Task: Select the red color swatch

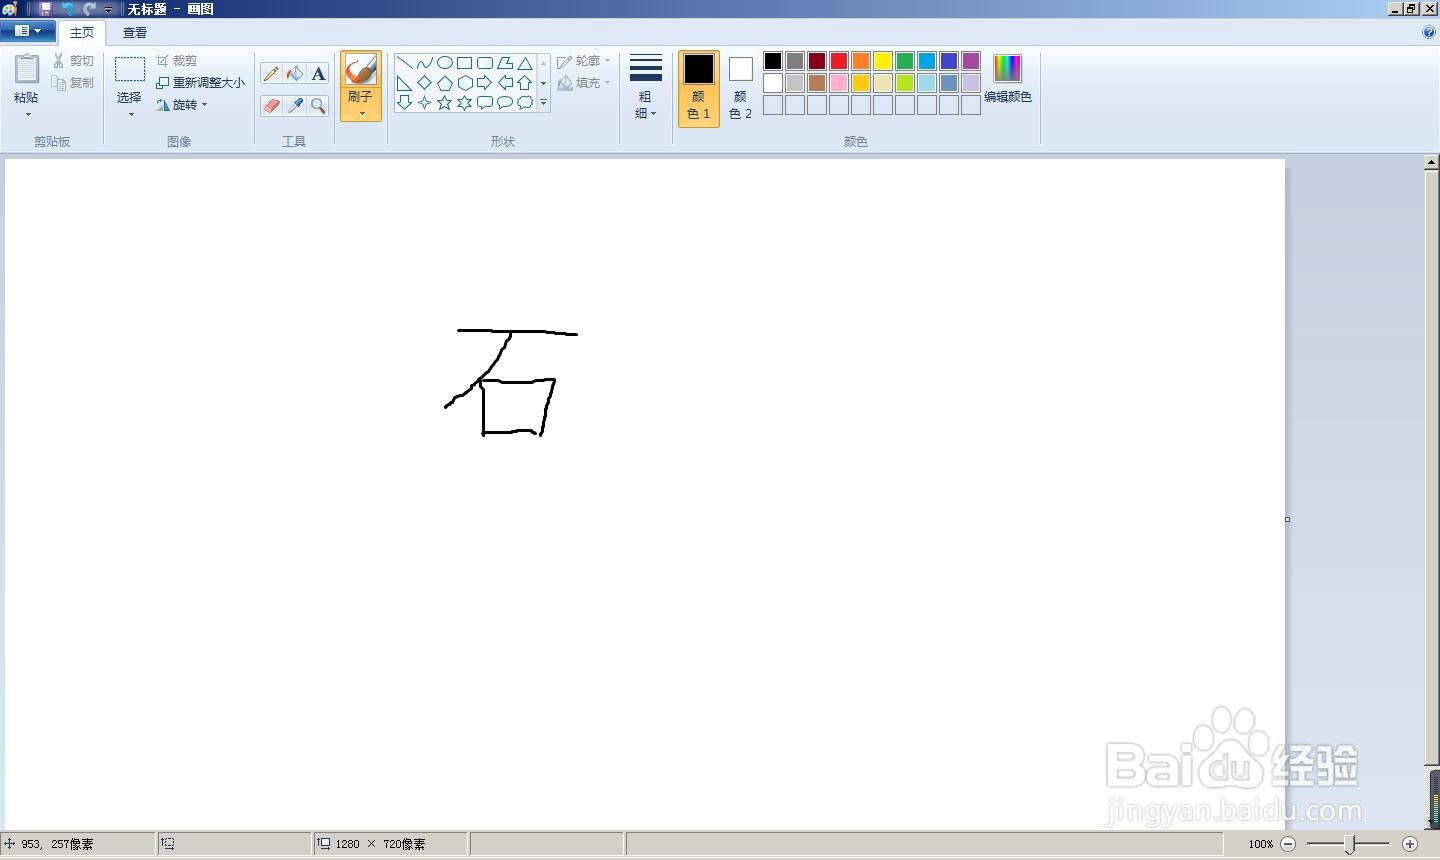Action: click(838, 60)
